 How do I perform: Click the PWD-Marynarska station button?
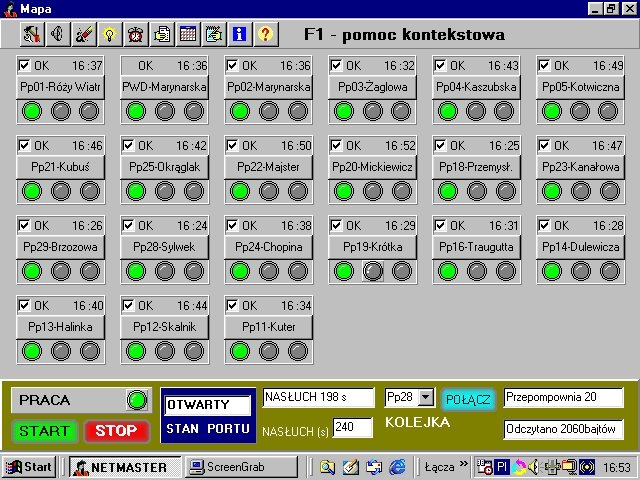pos(164,87)
